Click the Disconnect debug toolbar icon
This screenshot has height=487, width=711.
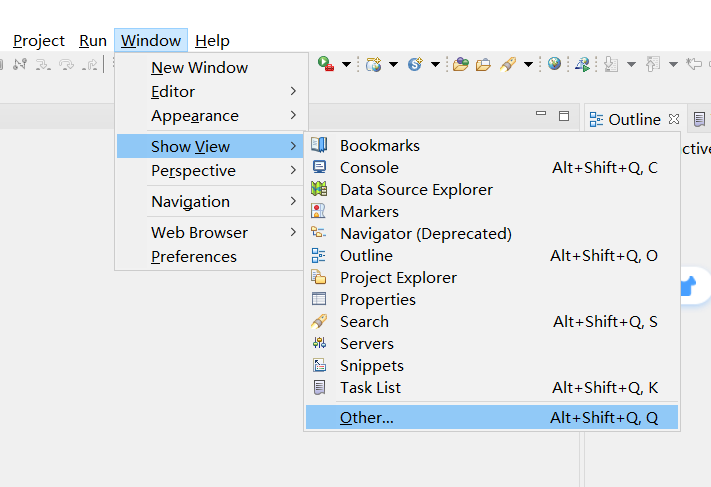click(x=19, y=64)
